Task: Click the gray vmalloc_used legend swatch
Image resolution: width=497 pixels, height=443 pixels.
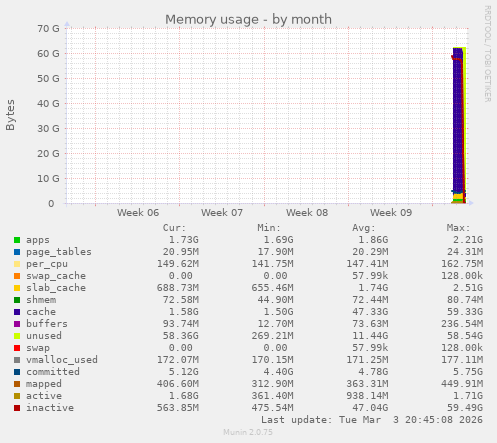Action: click(x=17, y=360)
